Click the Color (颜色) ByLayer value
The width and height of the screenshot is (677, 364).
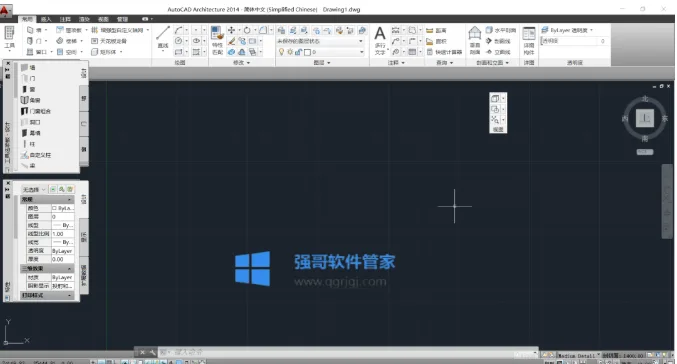click(x=63, y=208)
